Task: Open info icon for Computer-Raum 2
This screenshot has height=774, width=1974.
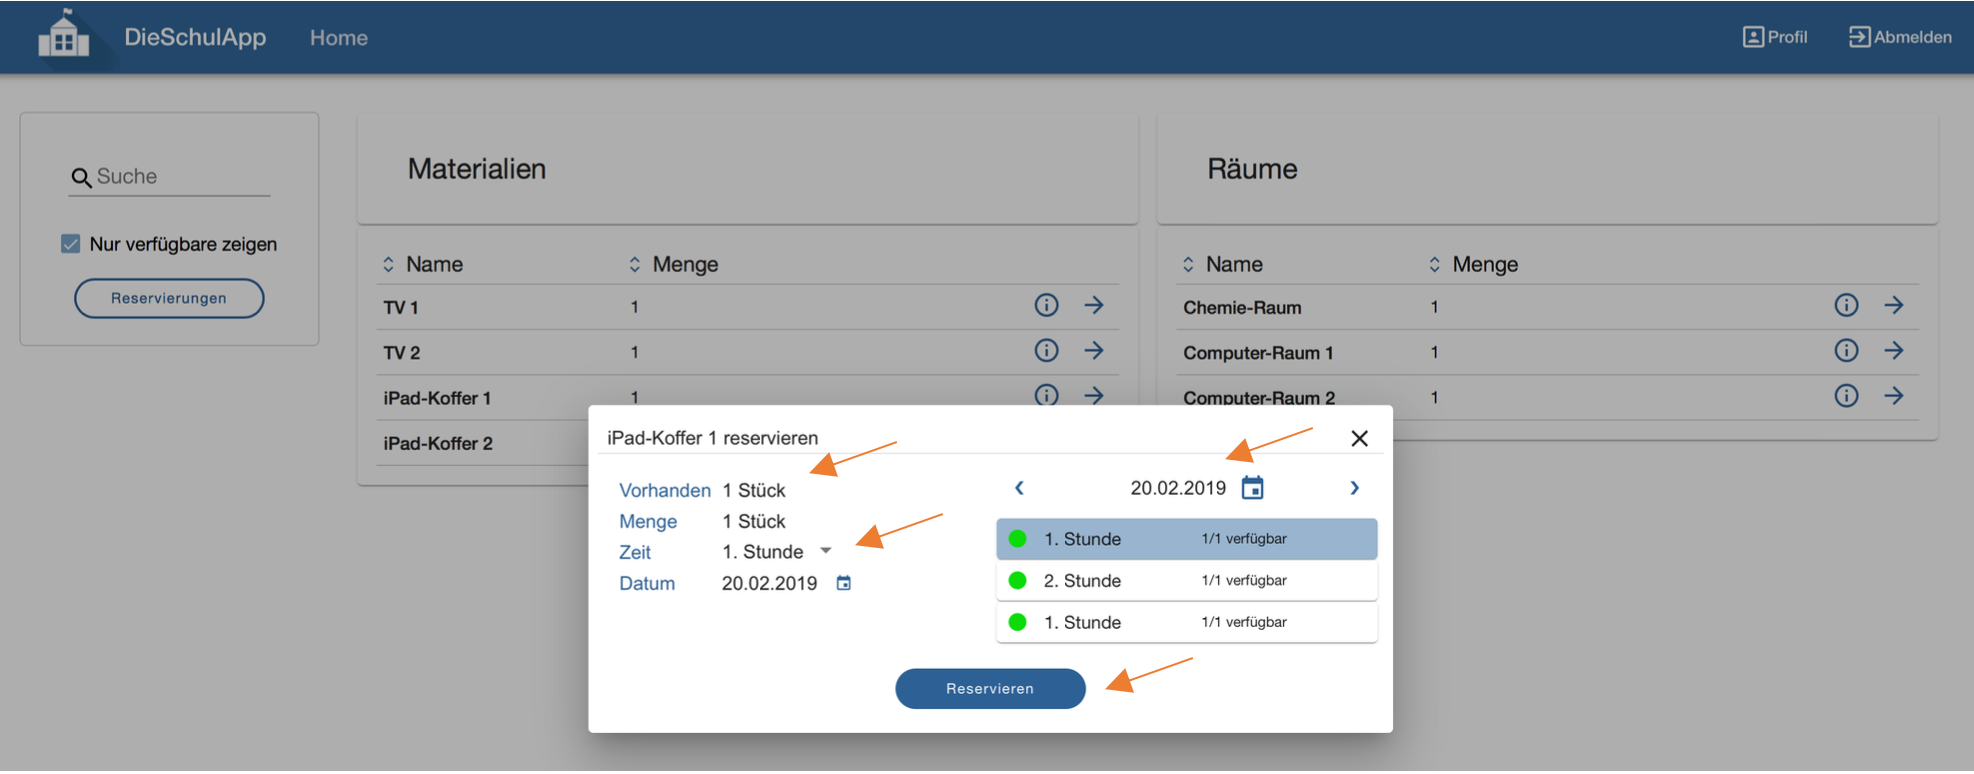Action: coord(1846,396)
